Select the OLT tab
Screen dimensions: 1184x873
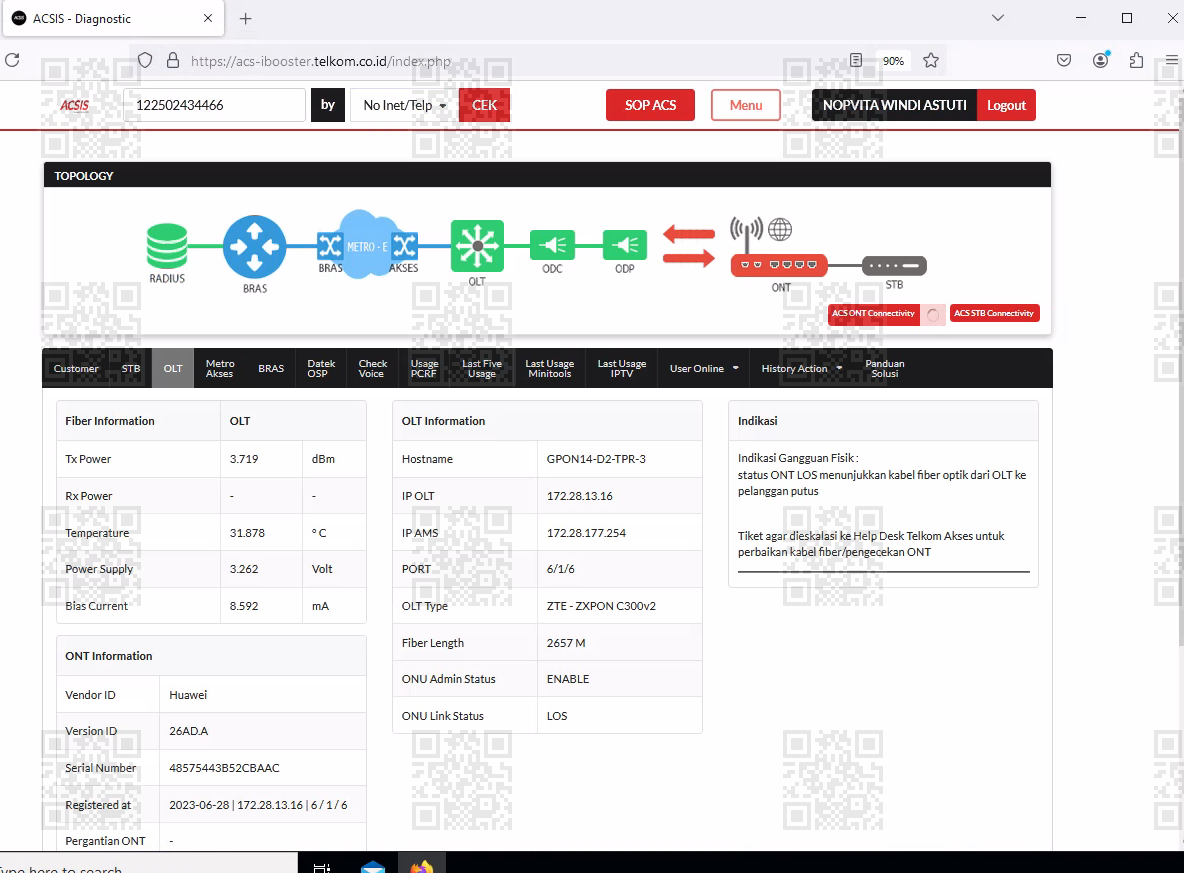[x=173, y=369]
